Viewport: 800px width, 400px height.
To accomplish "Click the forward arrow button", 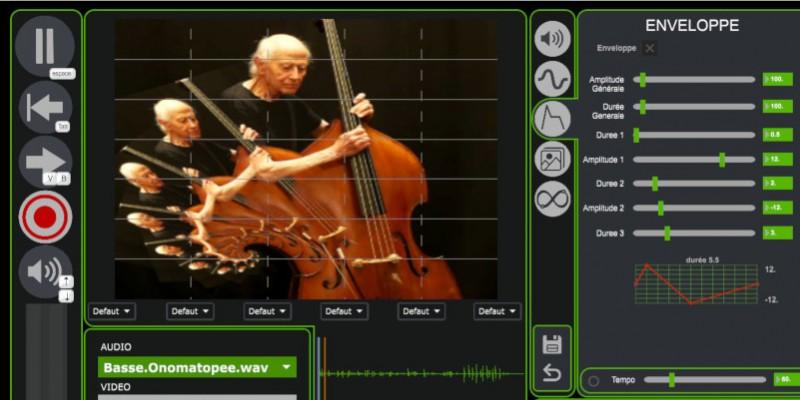I will pos(45,160).
